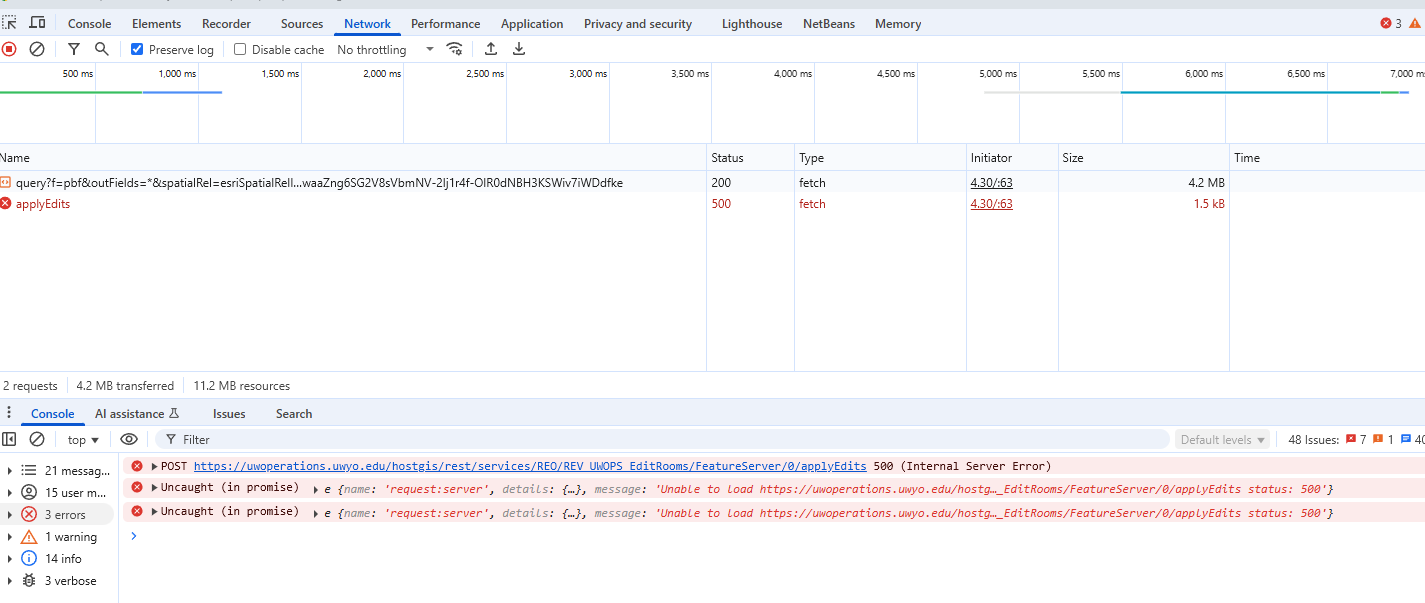Create a live expression in Console
The height and width of the screenshot is (603, 1425).
[x=128, y=439]
